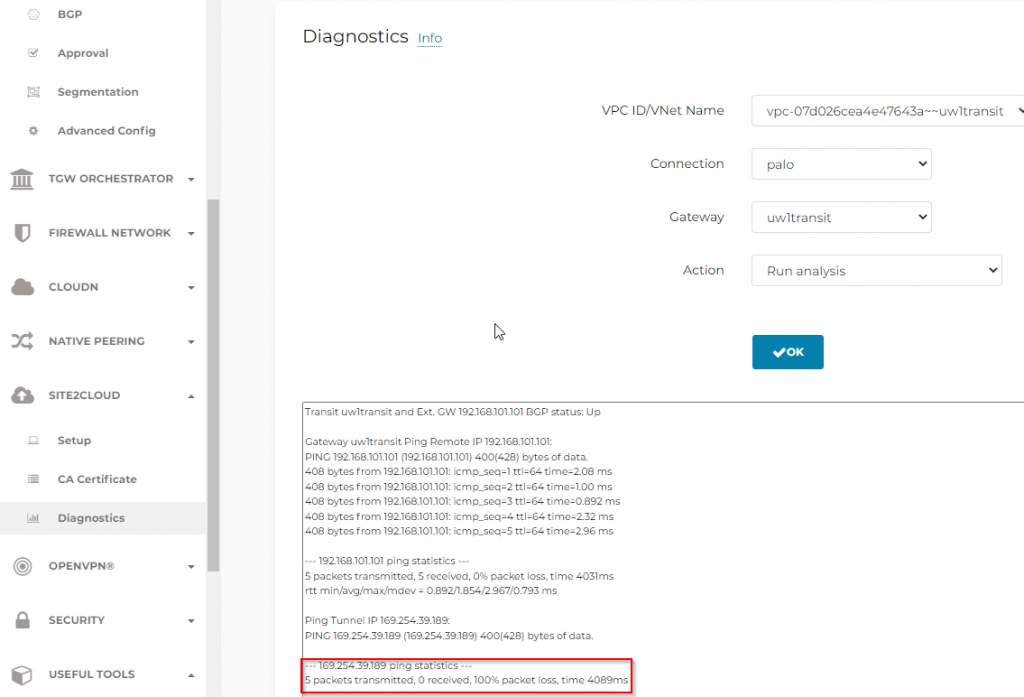Open the Connection dropdown showing palo
The height and width of the screenshot is (697, 1024).
coord(841,164)
